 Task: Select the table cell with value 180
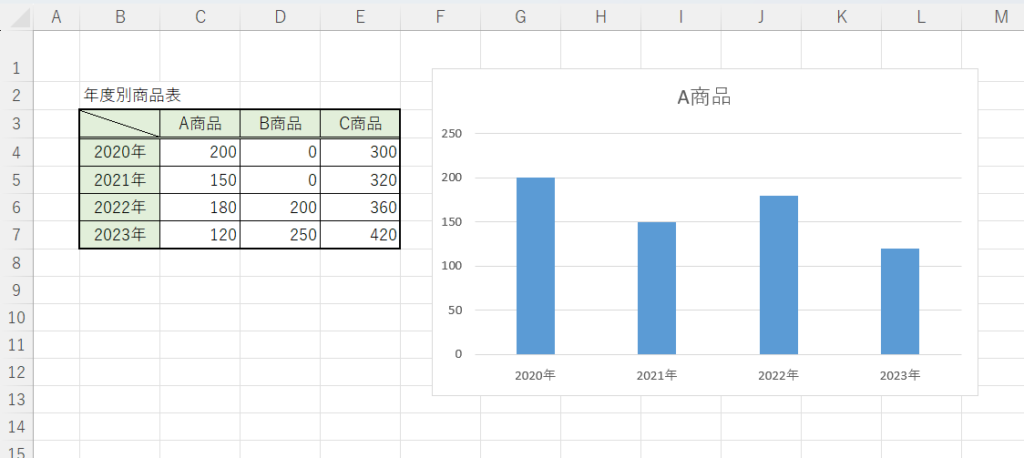pyautogui.click(x=200, y=208)
